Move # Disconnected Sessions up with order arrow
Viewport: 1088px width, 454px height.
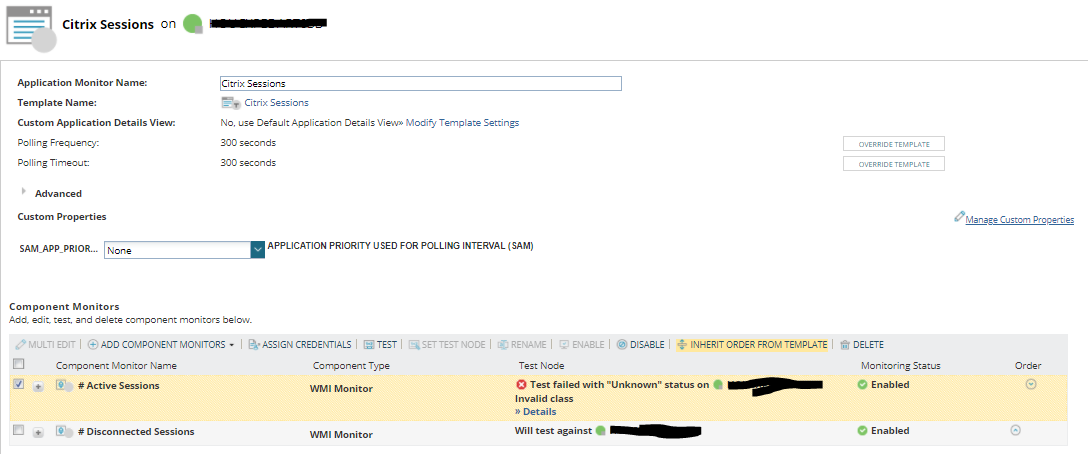[x=1015, y=430]
